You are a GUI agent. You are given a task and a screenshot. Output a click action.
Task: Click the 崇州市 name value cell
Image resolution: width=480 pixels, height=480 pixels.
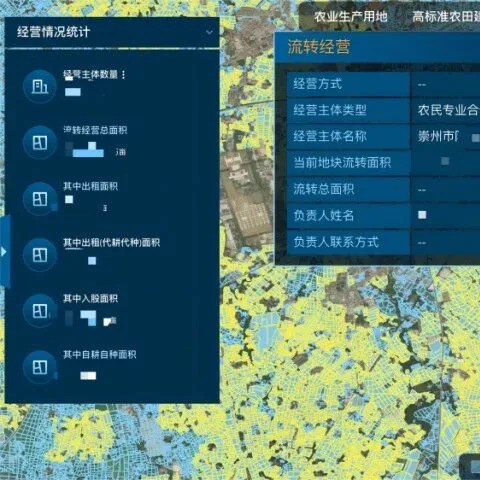click(x=446, y=136)
